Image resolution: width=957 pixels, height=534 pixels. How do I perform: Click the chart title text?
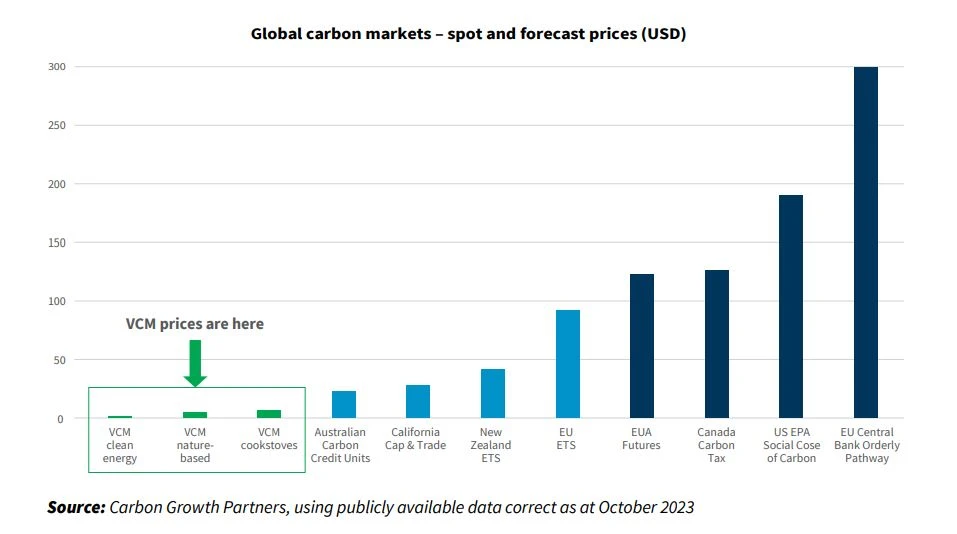pos(468,34)
